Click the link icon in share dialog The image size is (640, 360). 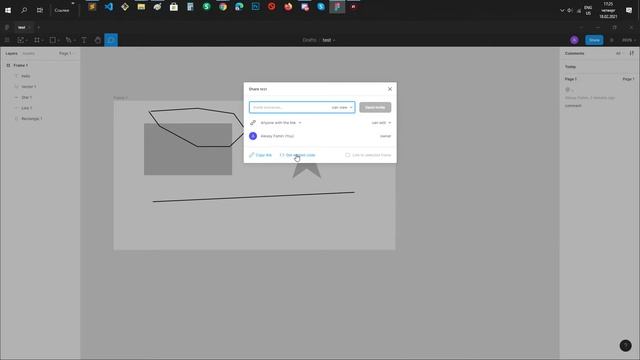[253, 122]
